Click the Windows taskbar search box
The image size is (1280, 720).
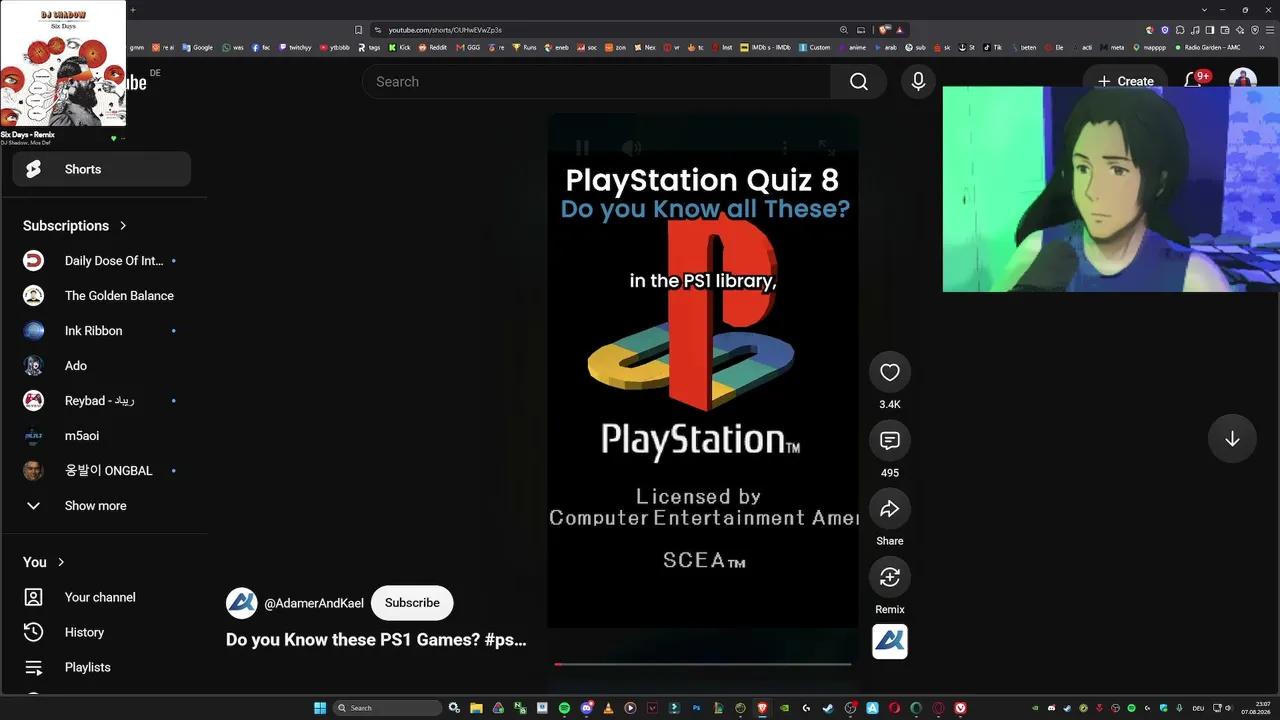coord(387,708)
